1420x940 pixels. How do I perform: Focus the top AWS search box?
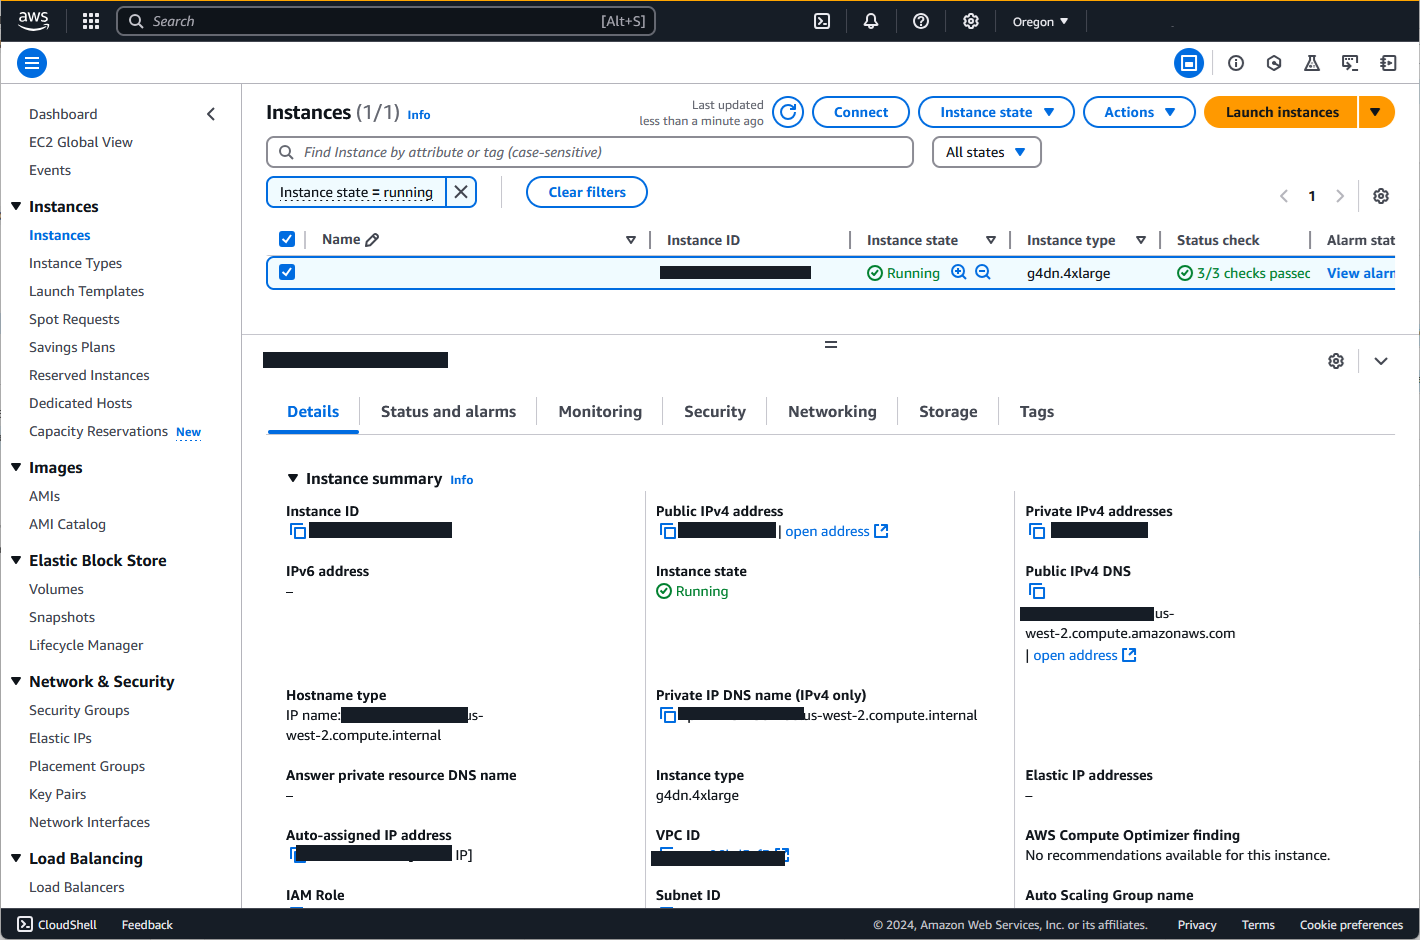[x=386, y=21]
